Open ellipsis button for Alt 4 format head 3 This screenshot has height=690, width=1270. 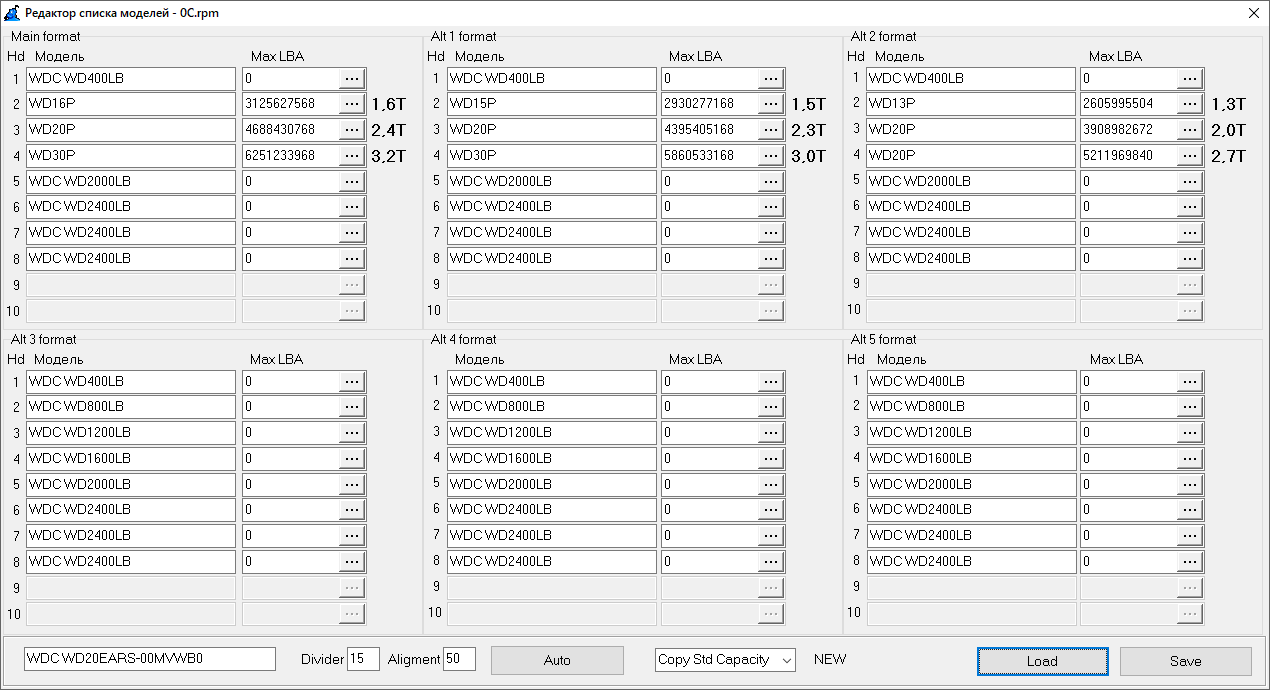pyautogui.click(x=771, y=432)
